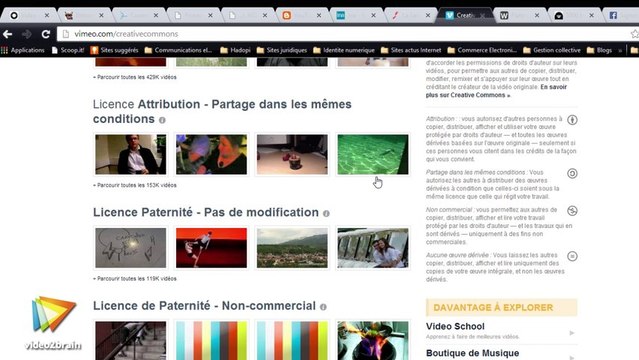Click the browser forward arrow

27,34
